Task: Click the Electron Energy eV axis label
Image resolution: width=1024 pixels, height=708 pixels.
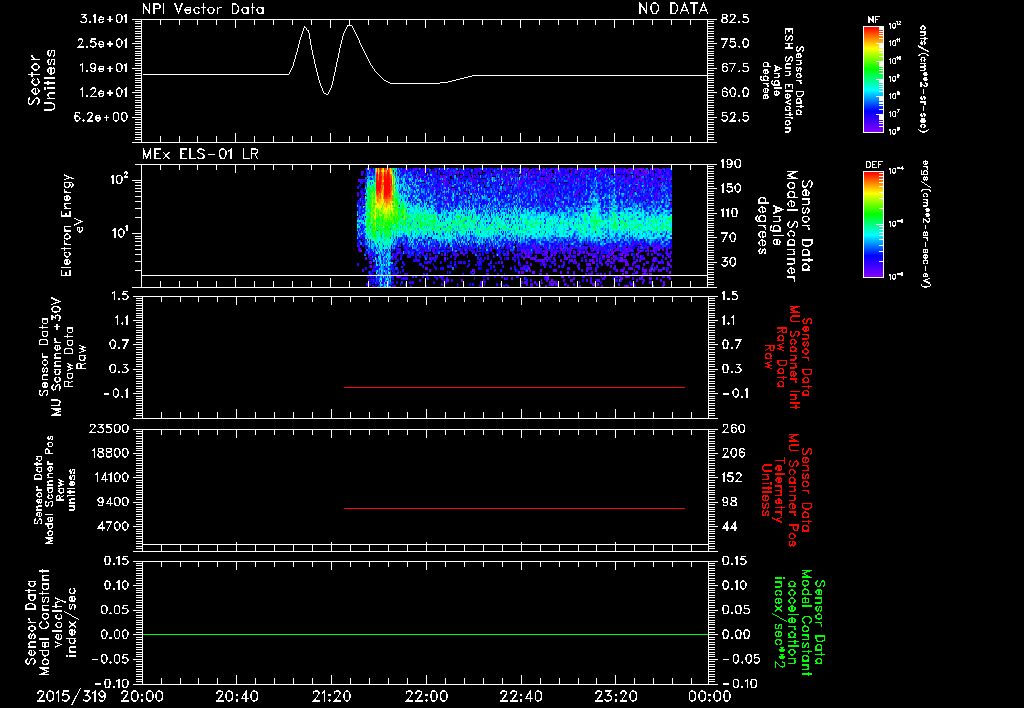Action: (x=72, y=225)
